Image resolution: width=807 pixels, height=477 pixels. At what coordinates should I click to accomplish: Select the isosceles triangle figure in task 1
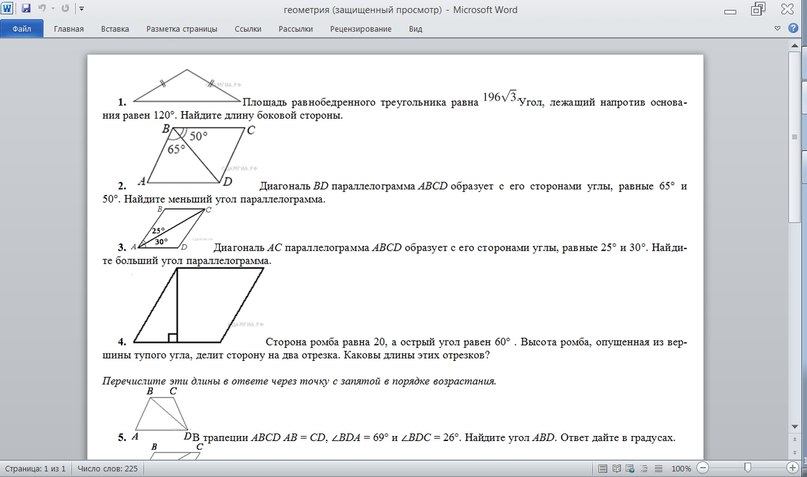(187, 85)
